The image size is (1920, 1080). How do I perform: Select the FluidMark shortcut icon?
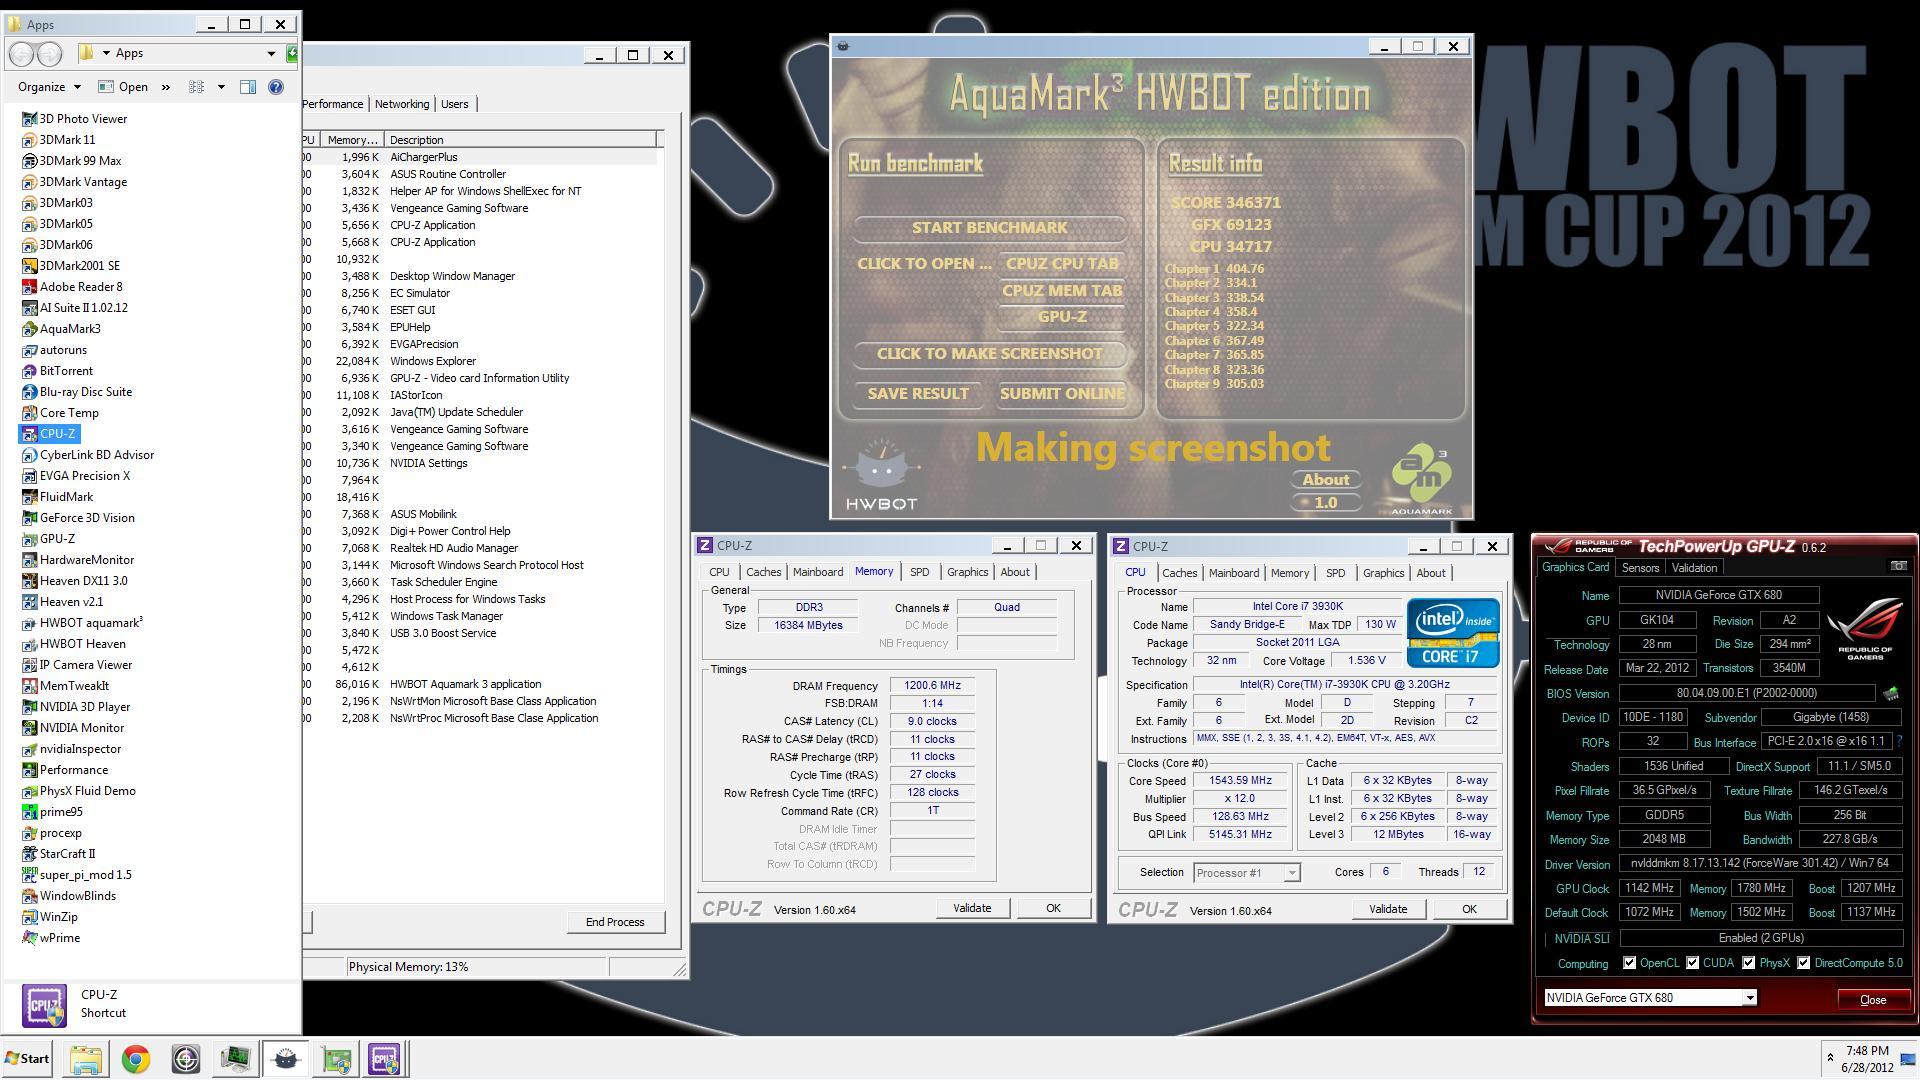coord(29,497)
